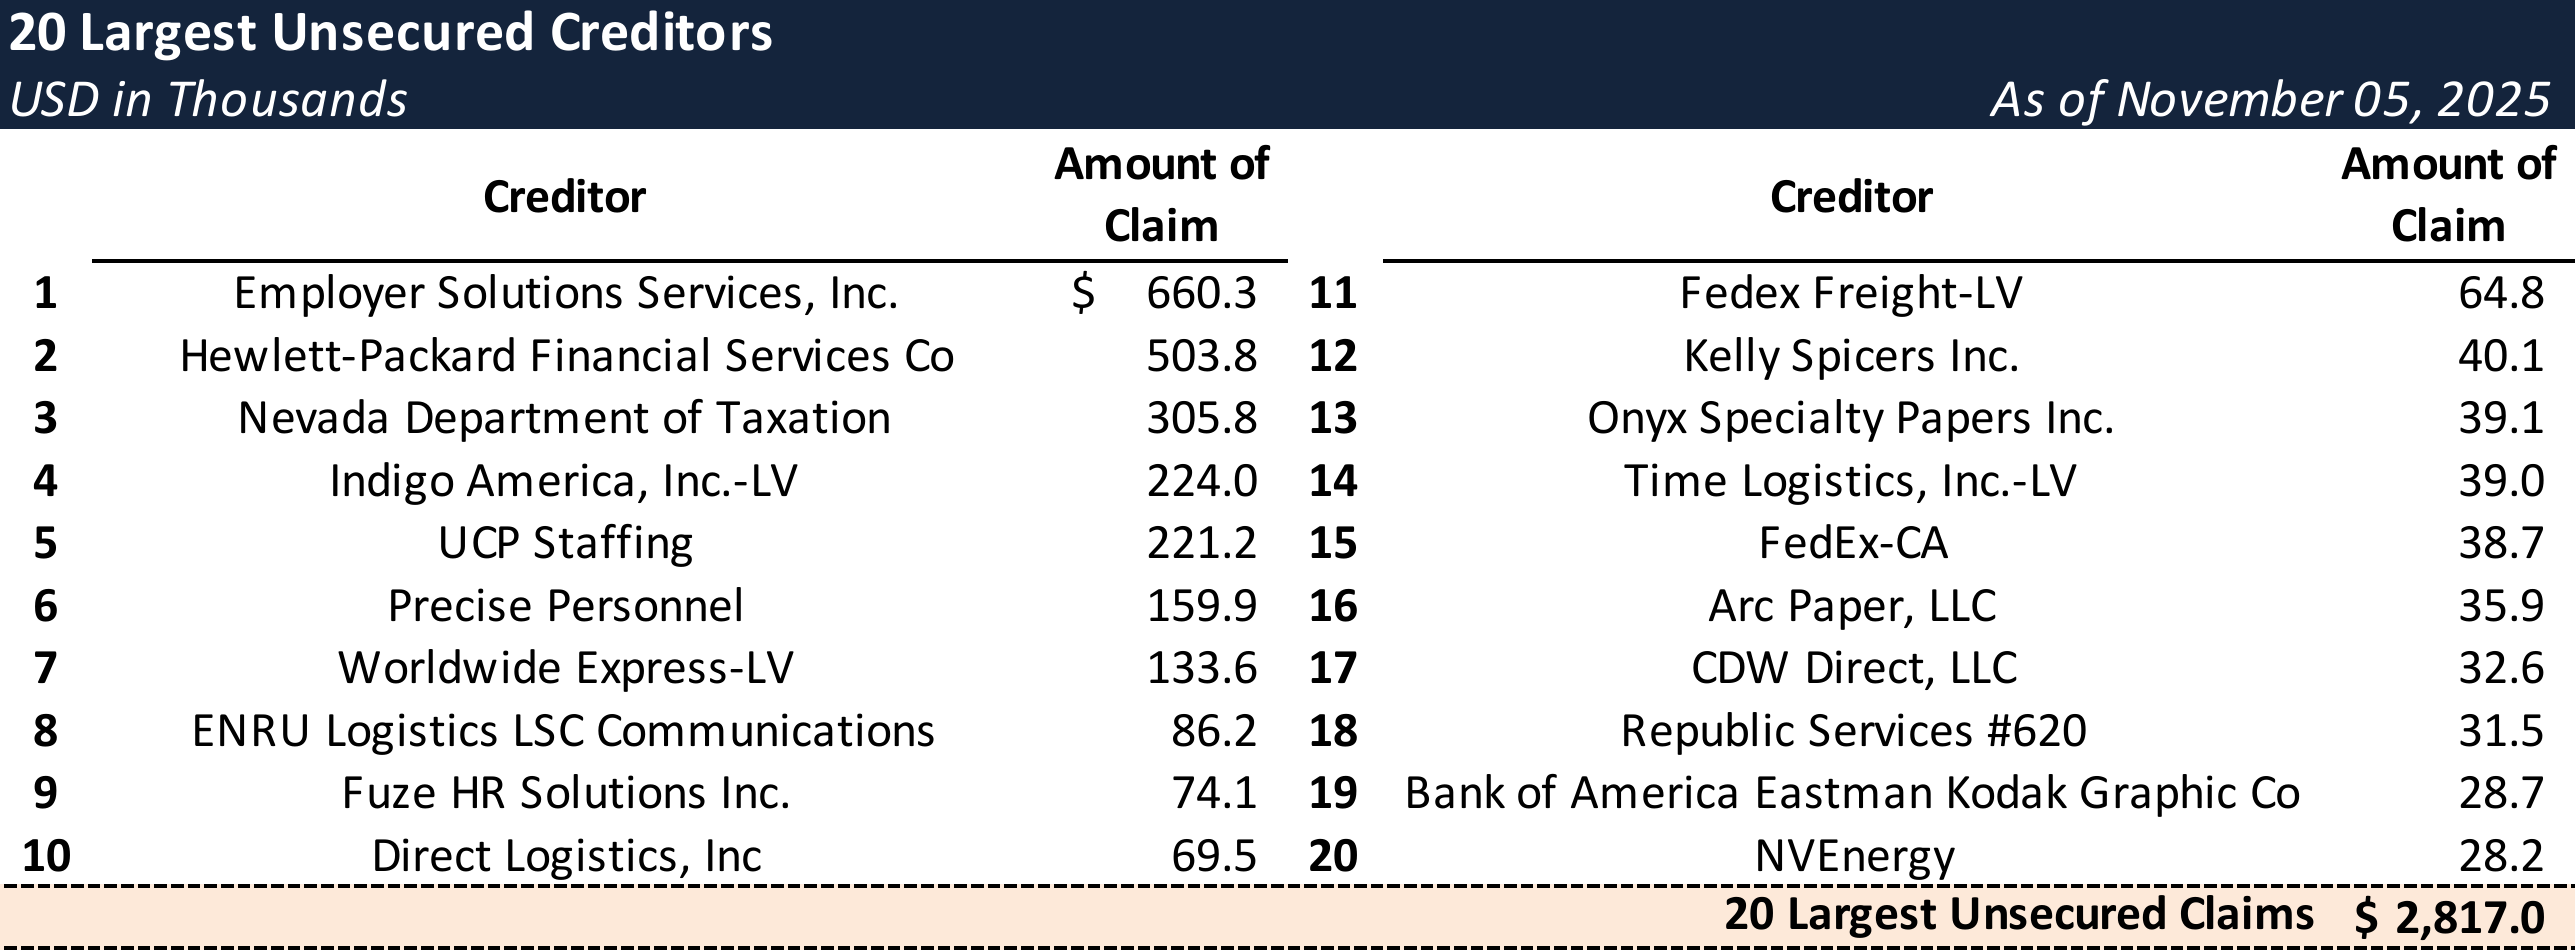
Task: Click the '20 Largest Unsecured Claims' label
Action: 2018,914
